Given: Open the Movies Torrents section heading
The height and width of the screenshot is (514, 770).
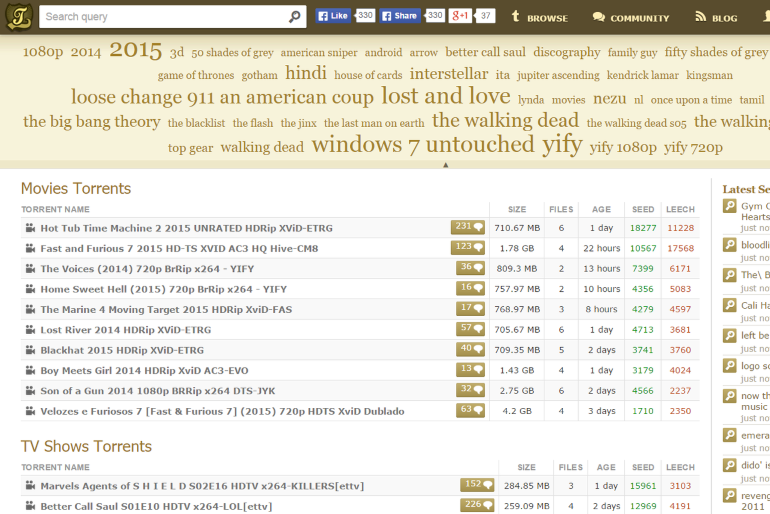Looking at the screenshot, I should click(x=76, y=188).
